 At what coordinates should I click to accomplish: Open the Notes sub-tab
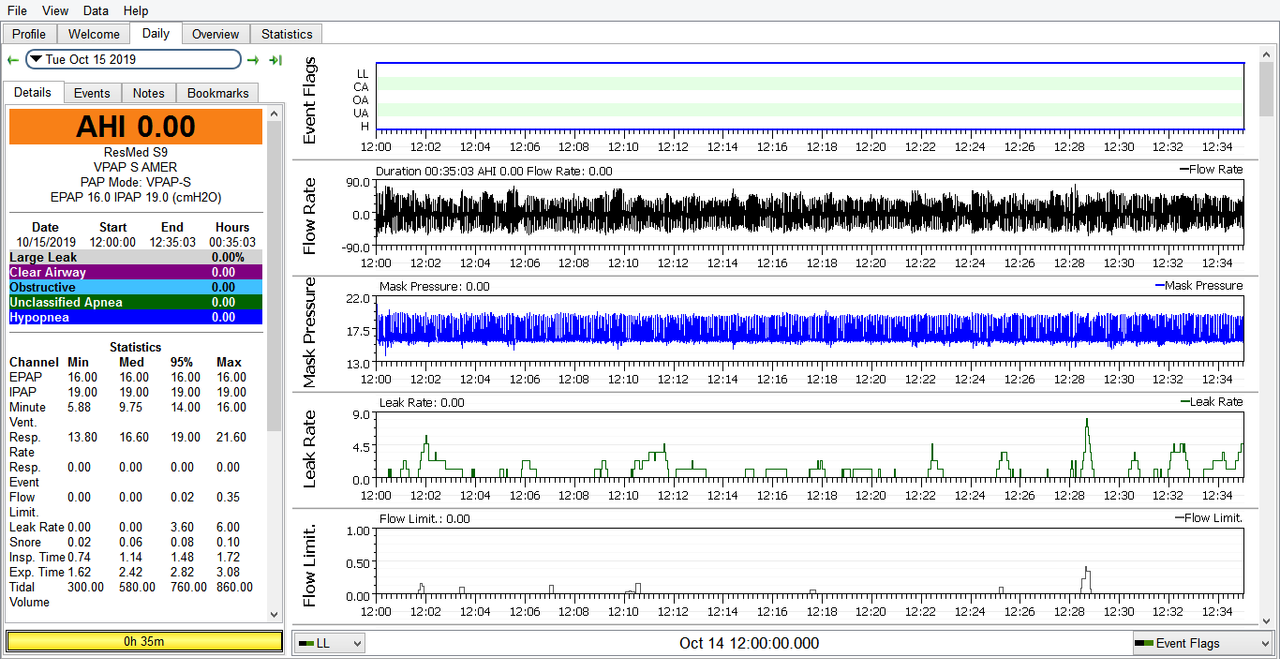coord(148,93)
